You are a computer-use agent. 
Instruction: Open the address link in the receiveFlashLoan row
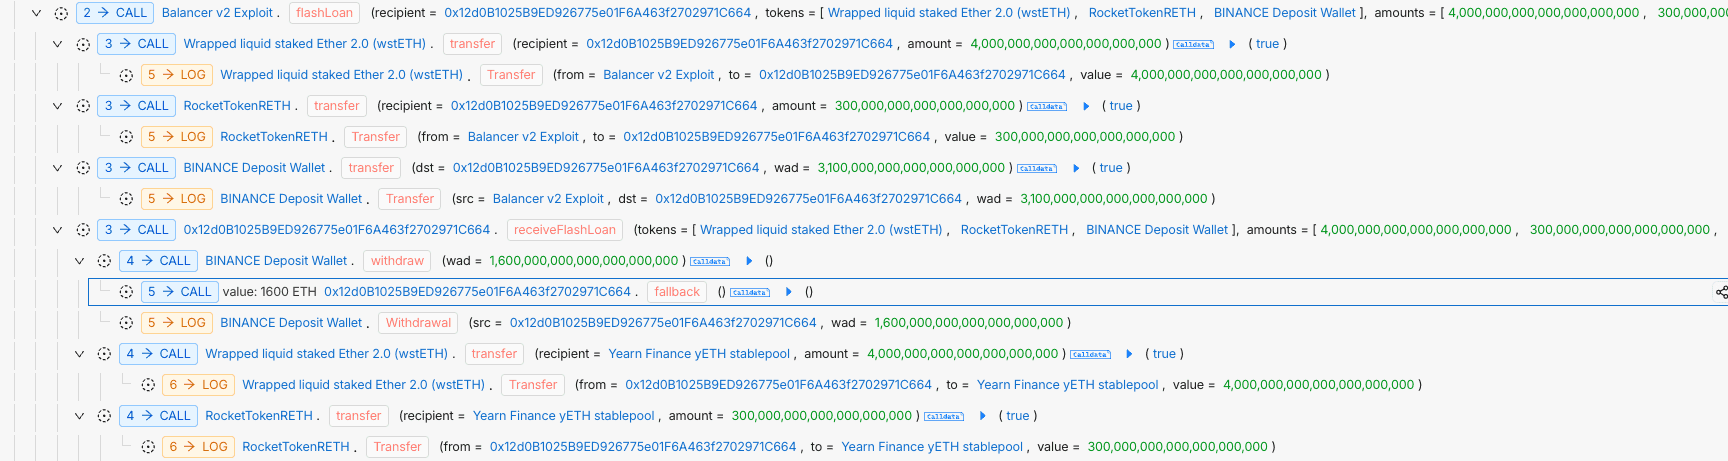click(x=337, y=230)
